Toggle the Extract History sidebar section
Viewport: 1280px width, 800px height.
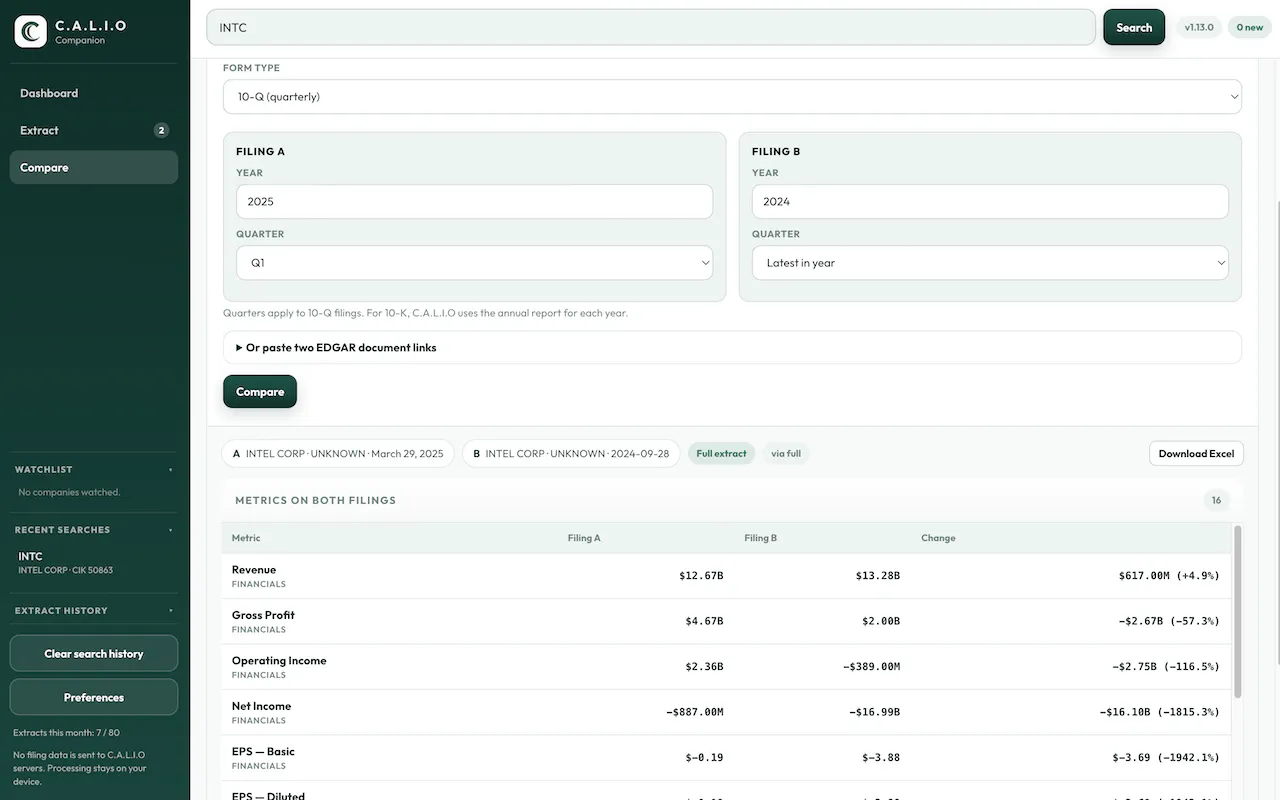pos(94,610)
